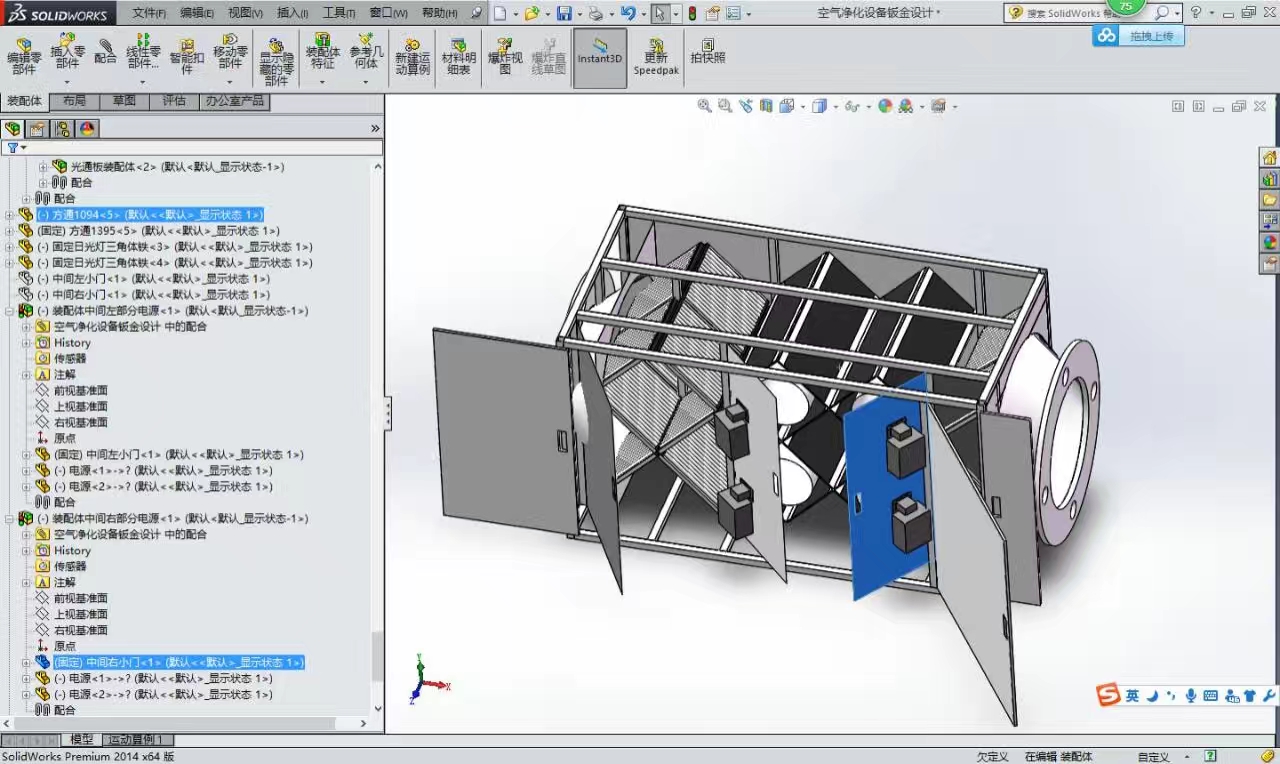Click the Section View icon in viewport toolbar
1280x764 pixels.
(766, 106)
